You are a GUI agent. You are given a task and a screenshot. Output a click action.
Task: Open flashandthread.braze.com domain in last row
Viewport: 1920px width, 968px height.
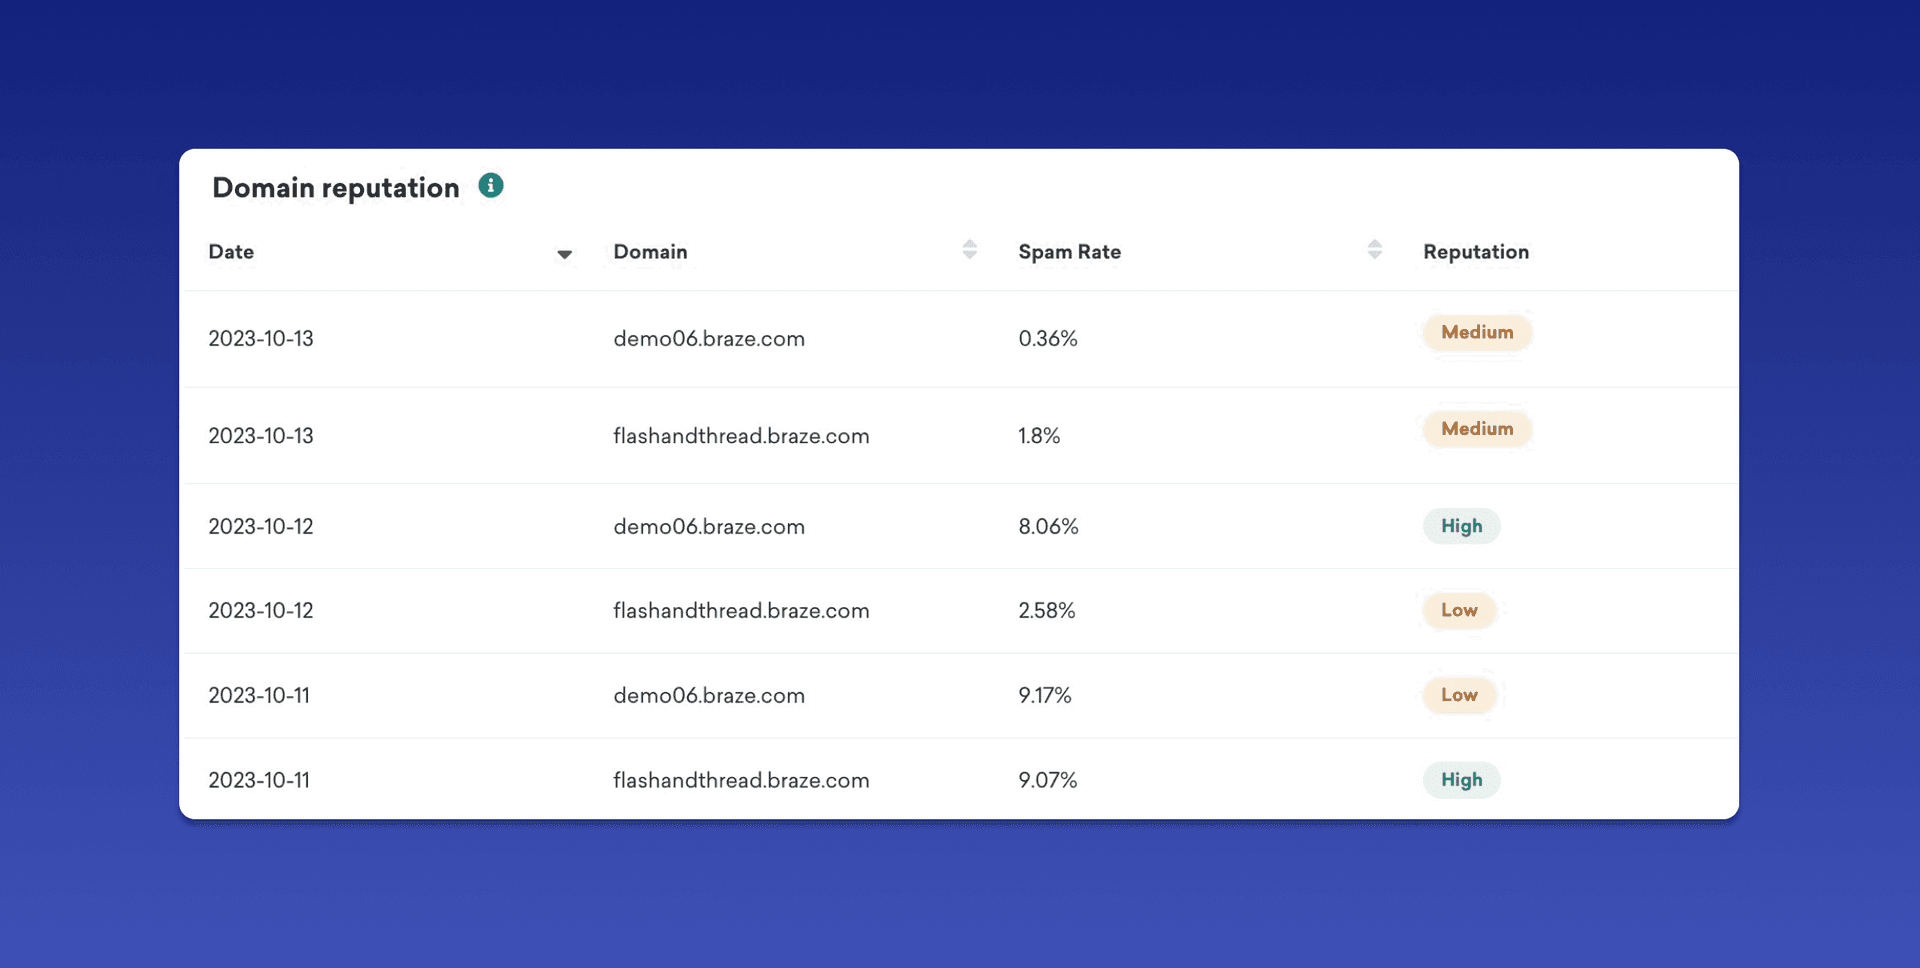point(740,780)
